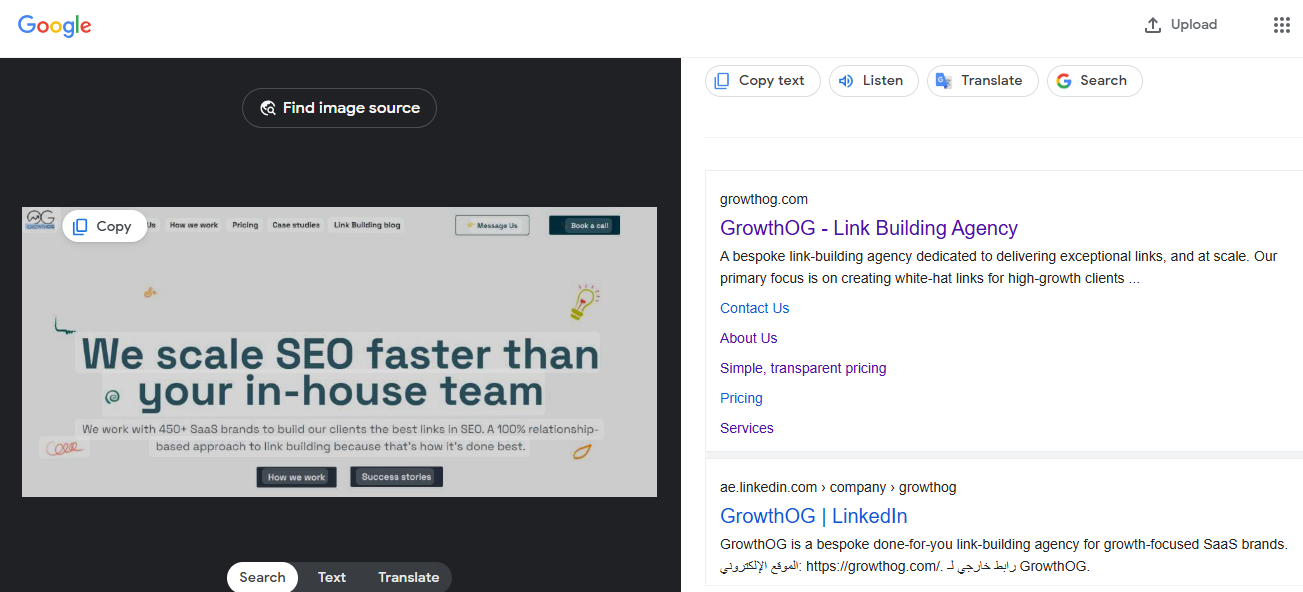1303x592 pixels.
Task: Click the light bulb graphic in image
Action: coord(584,301)
